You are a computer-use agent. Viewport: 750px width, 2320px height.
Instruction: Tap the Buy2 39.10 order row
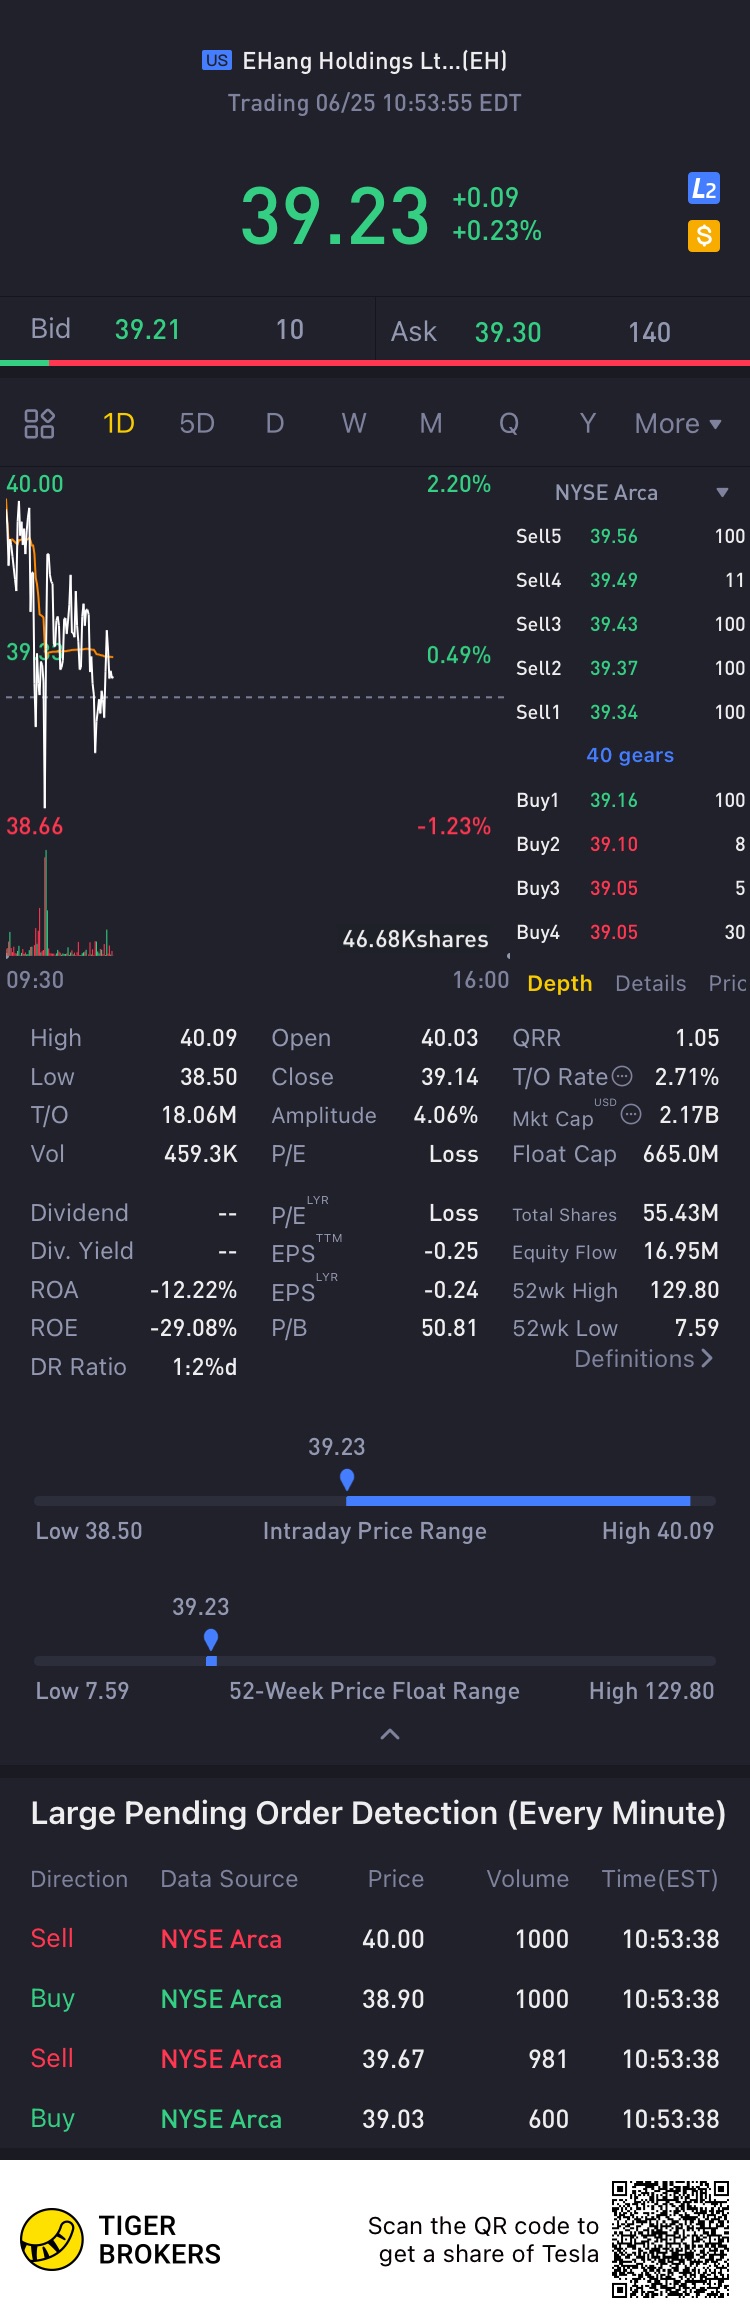tap(630, 844)
